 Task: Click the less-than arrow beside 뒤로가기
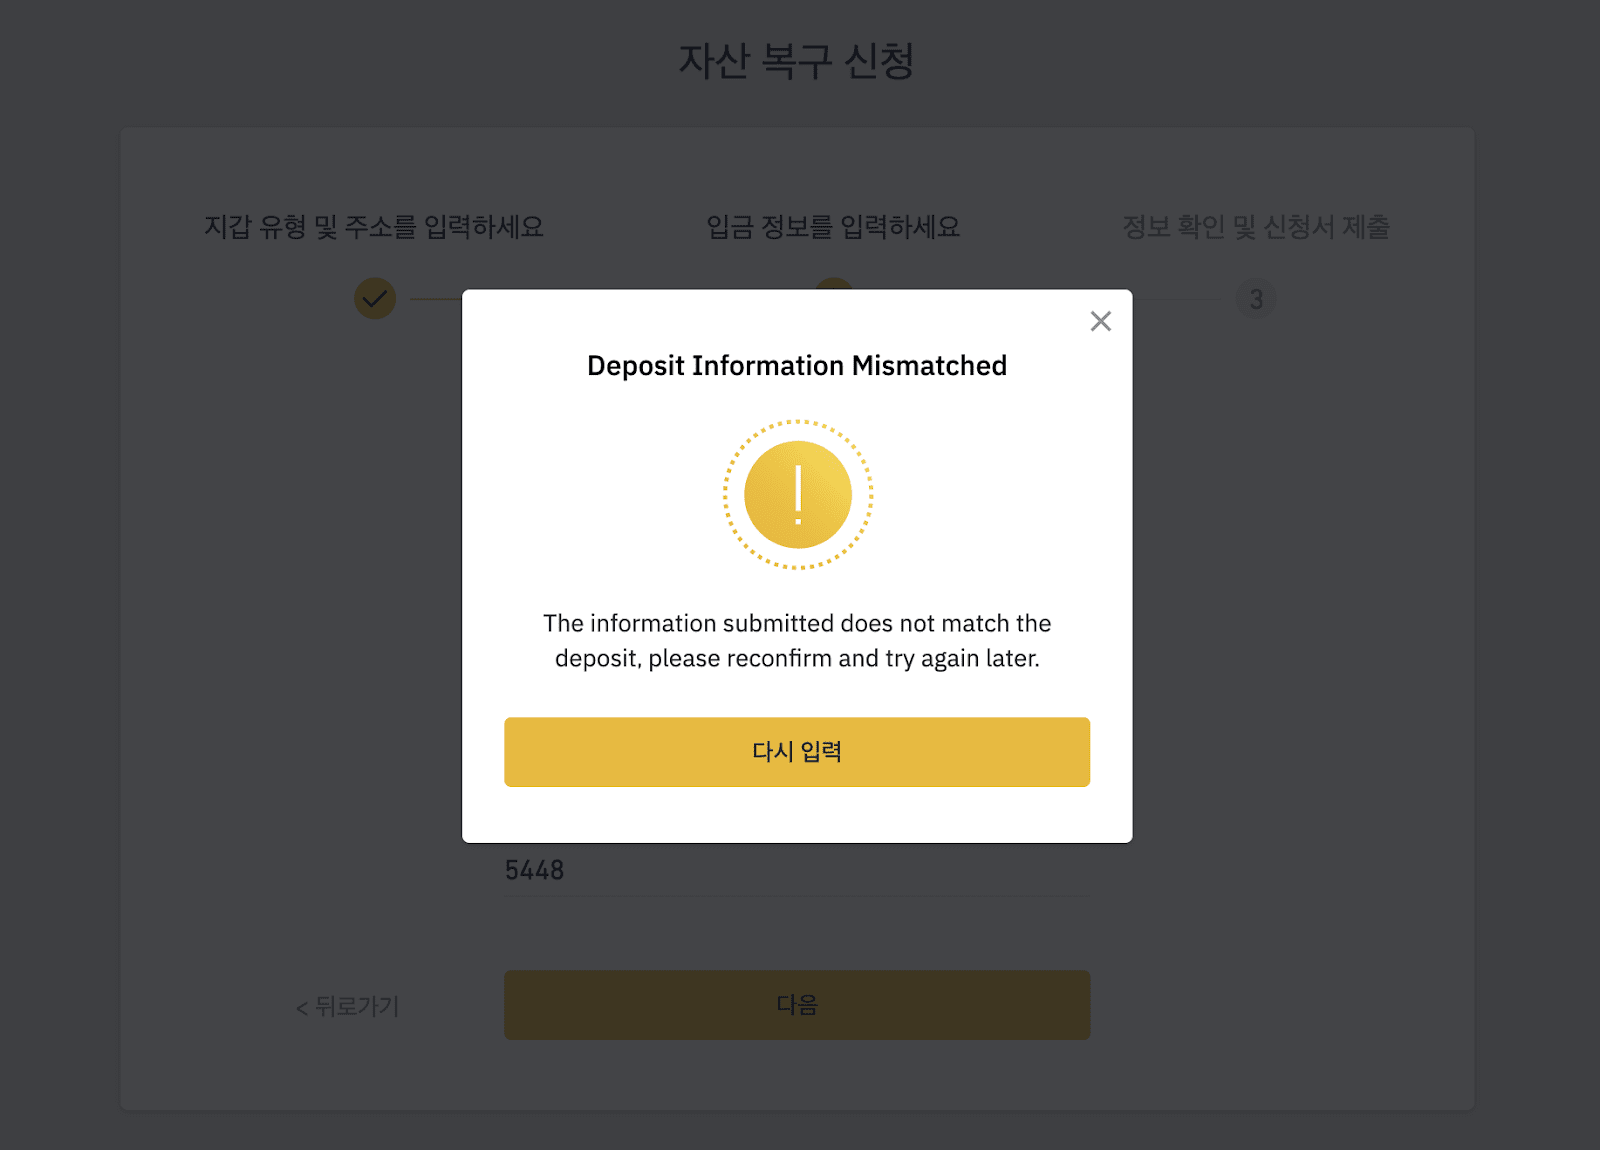pyautogui.click(x=302, y=1008)
